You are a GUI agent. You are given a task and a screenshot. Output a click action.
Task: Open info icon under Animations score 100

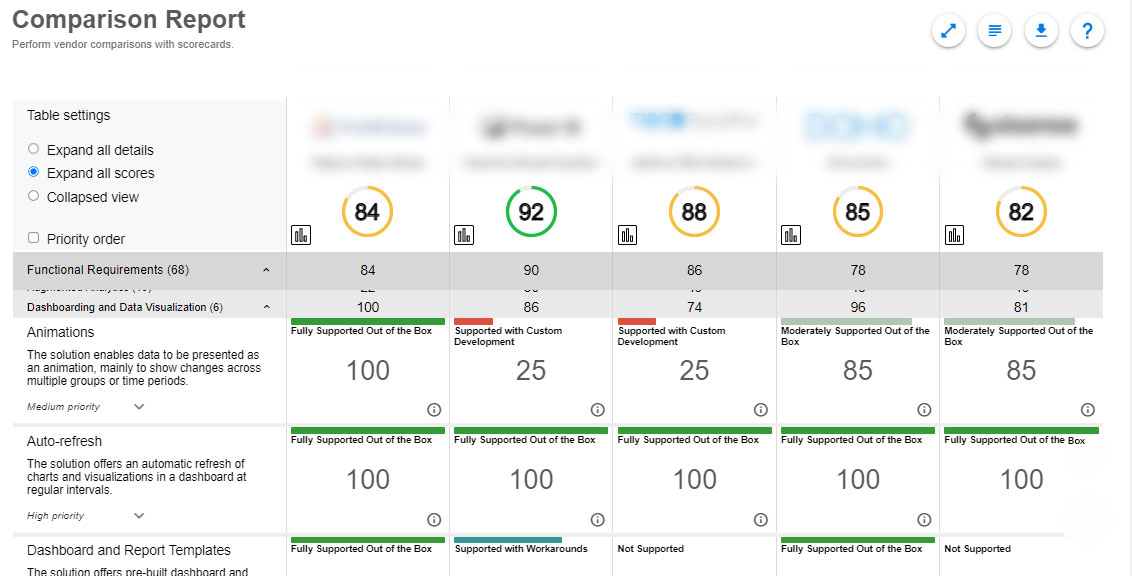click(x=434, y=409)
